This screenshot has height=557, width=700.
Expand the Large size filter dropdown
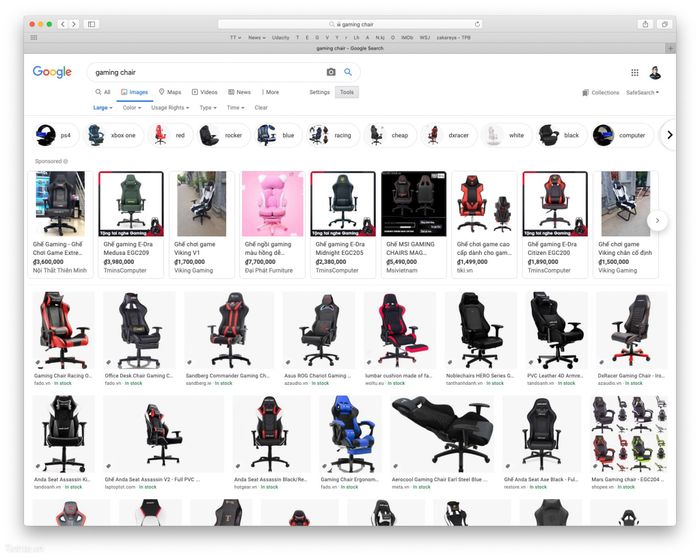pos(102,107)
